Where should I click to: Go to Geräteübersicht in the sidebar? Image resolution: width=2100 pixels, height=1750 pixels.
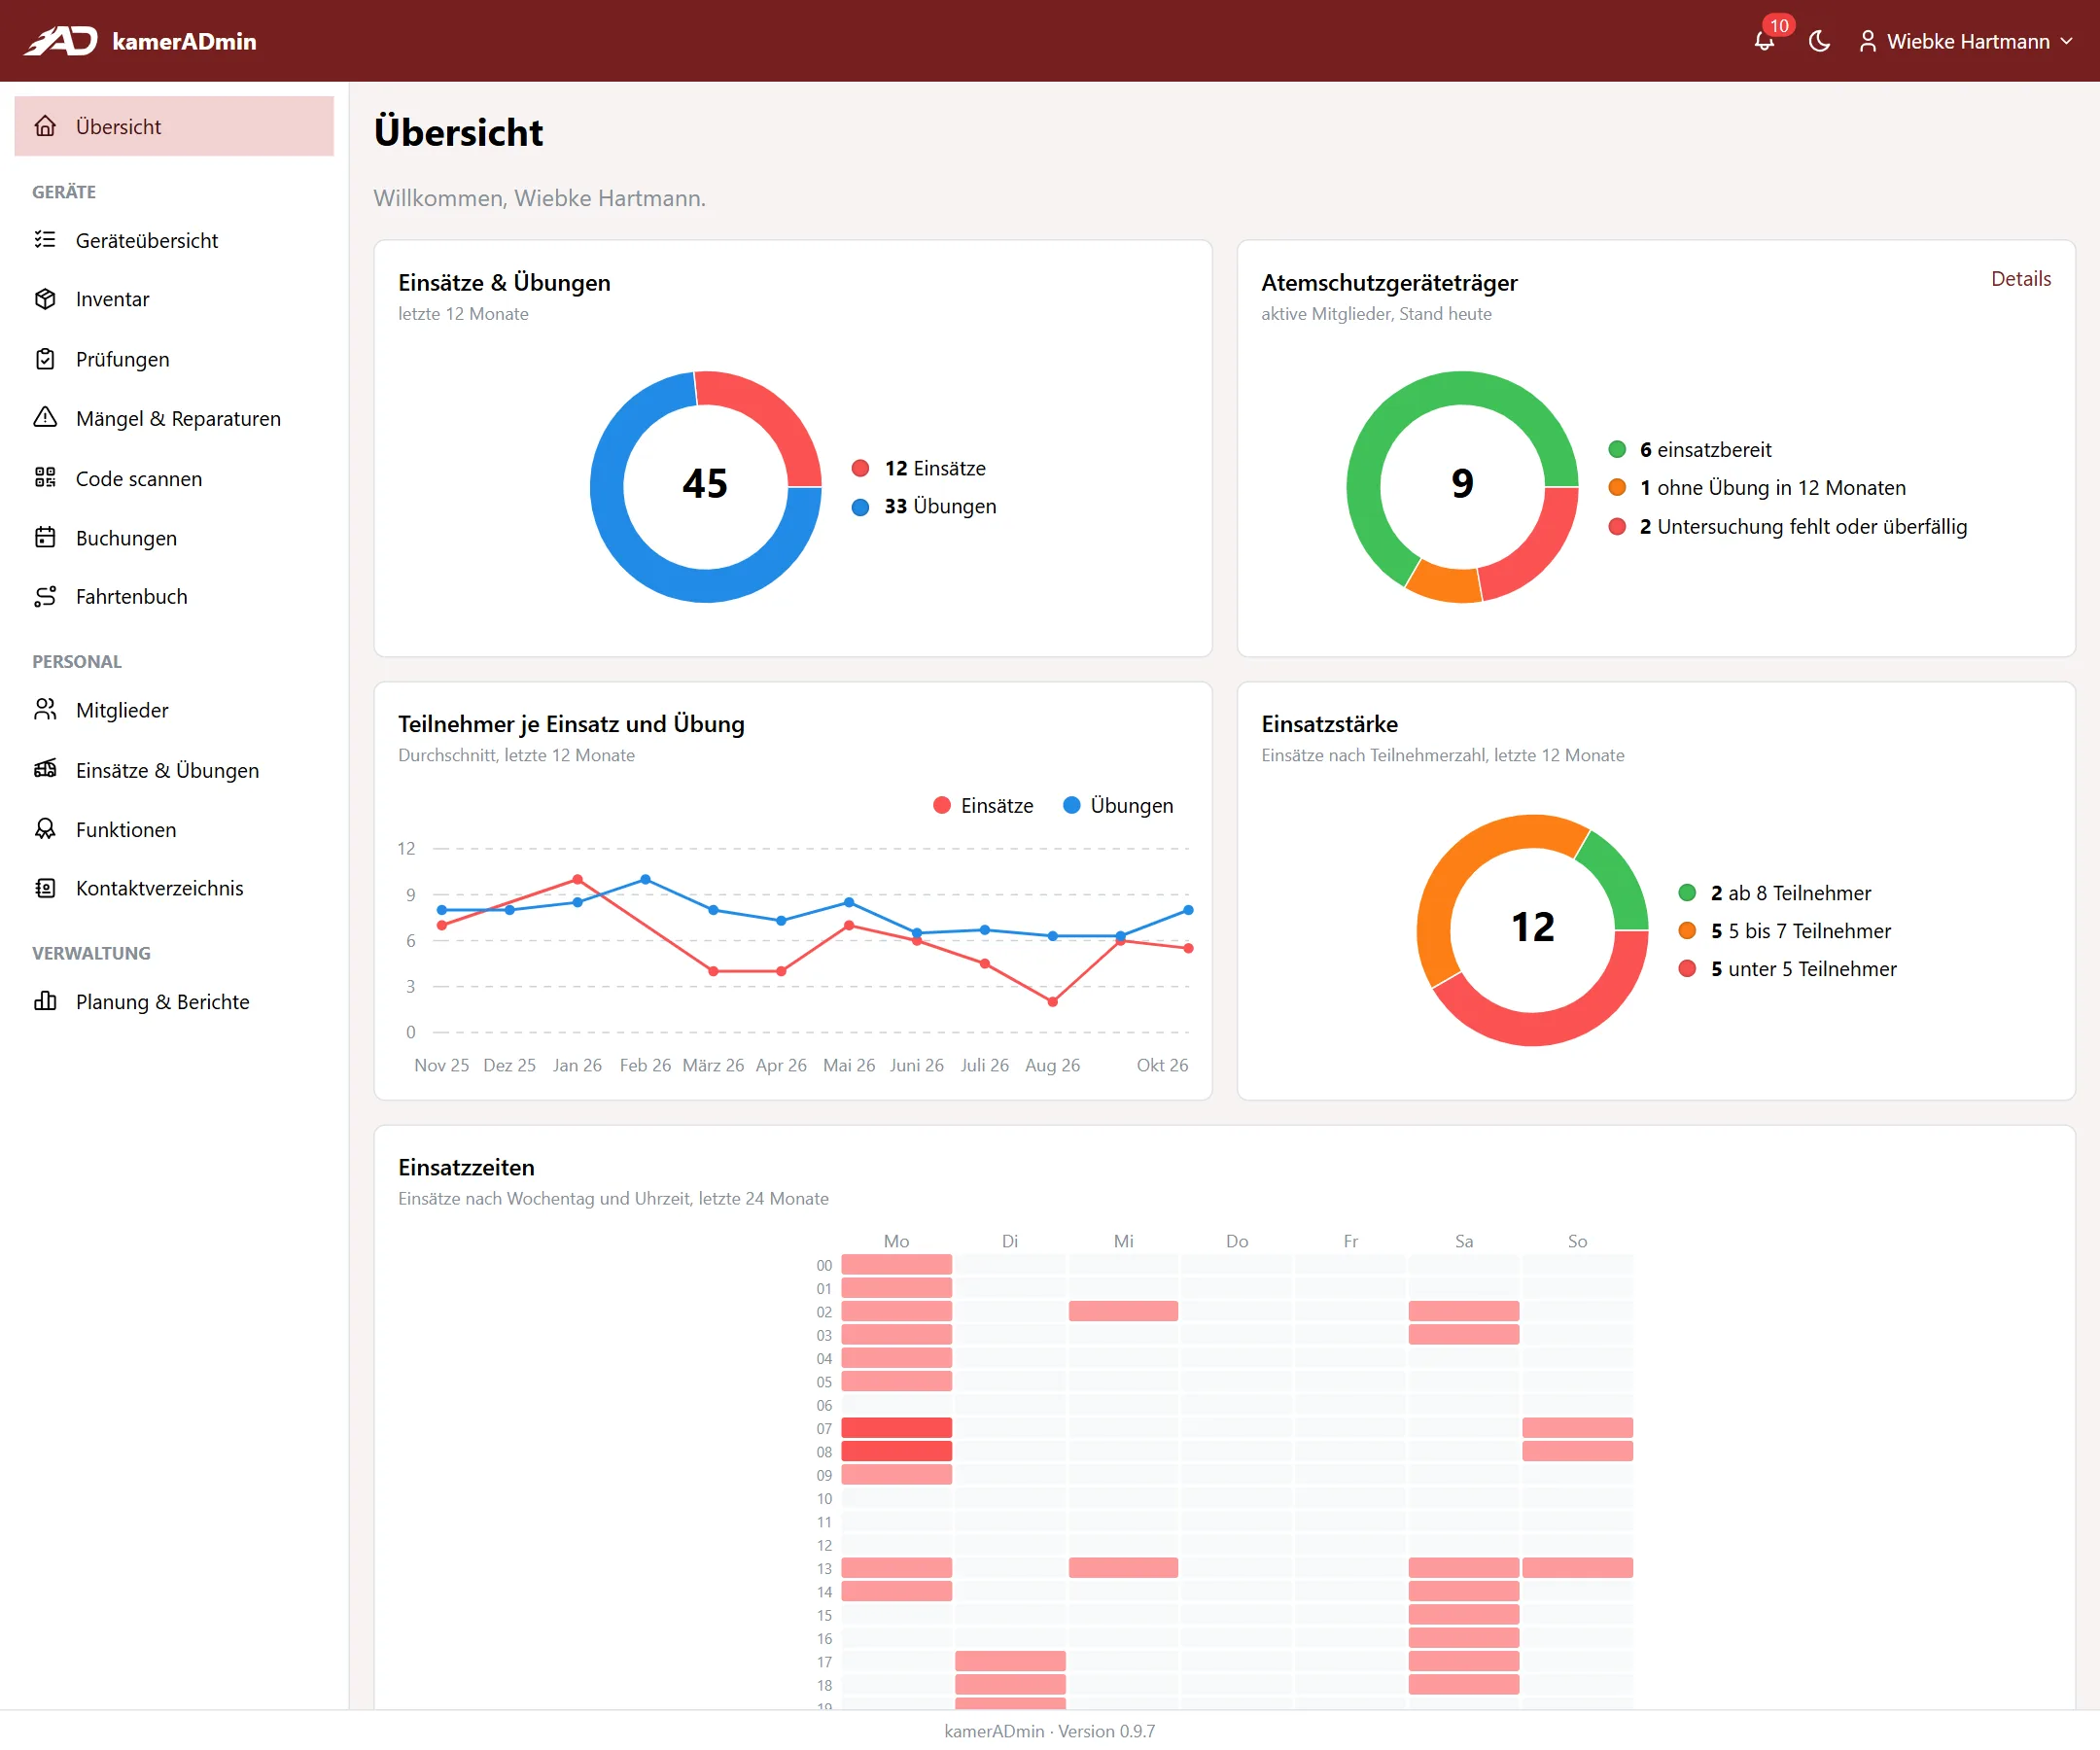coord(174,240)
